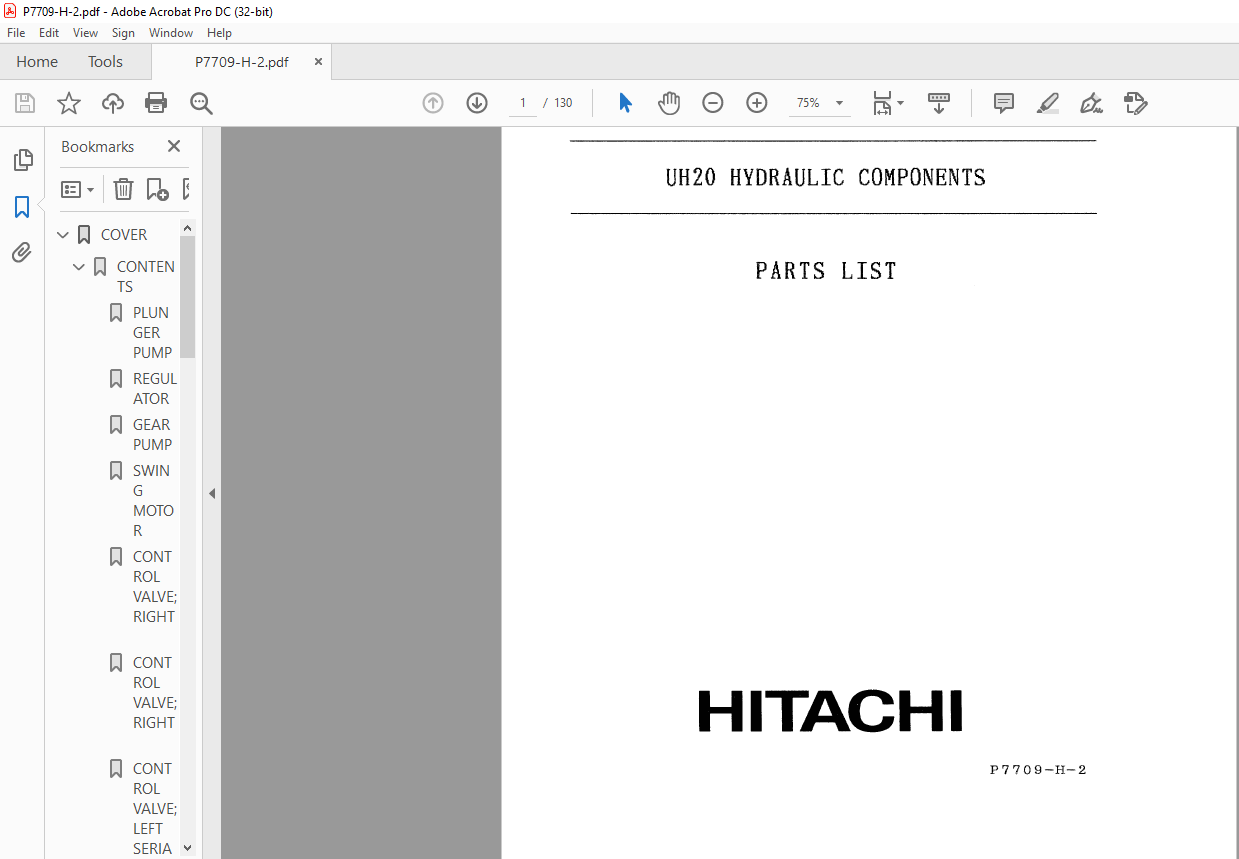Open the Sign document tool
This screenshot has height=859, width=1239.
(x=1091, y=103)
